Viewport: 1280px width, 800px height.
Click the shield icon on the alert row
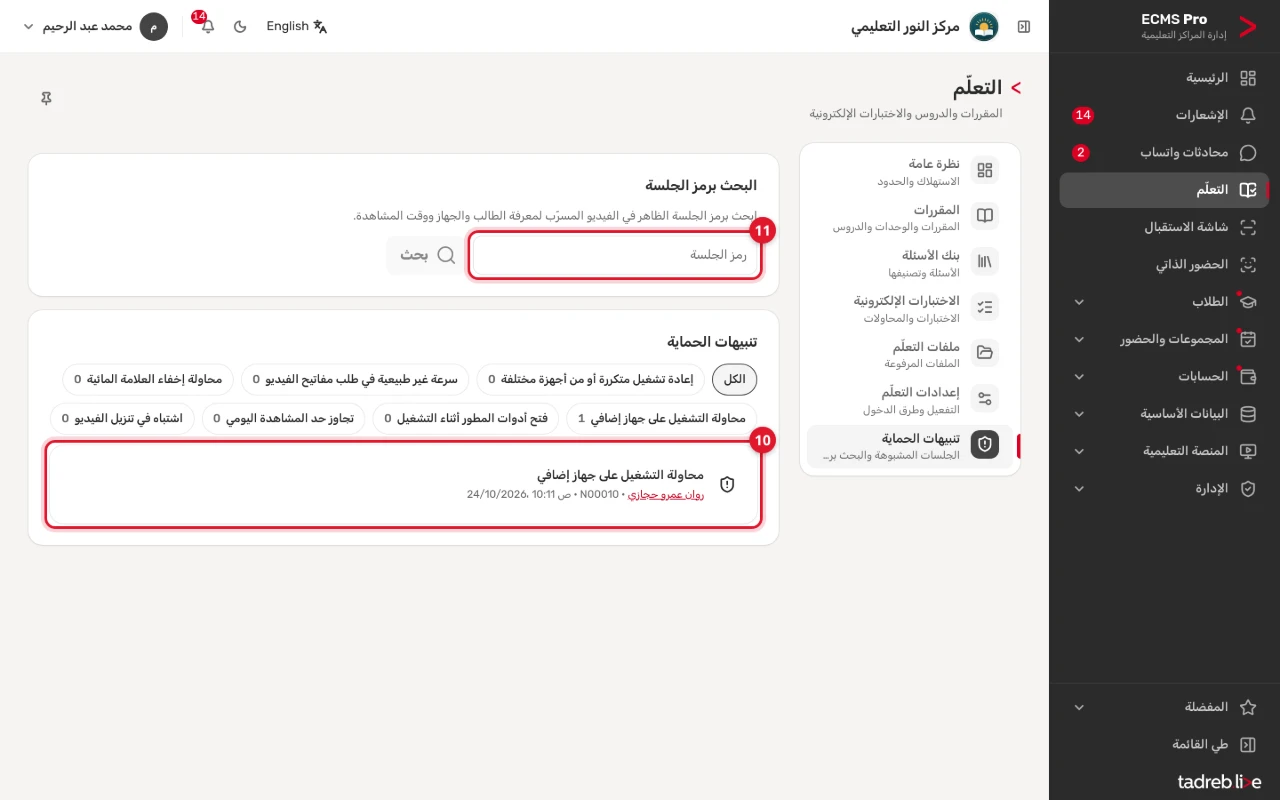[727, 485]
